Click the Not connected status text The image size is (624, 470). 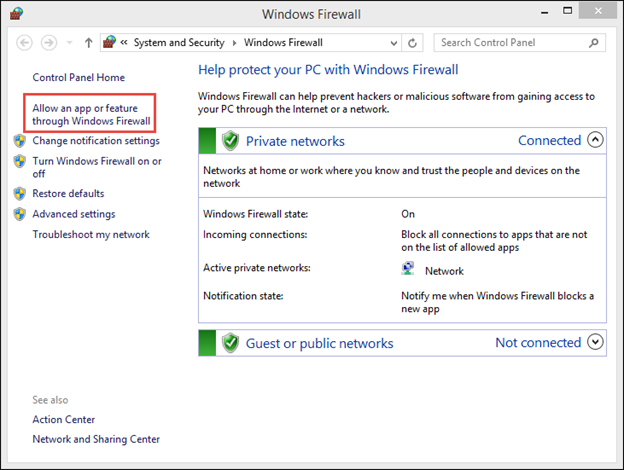click(538, 343)
